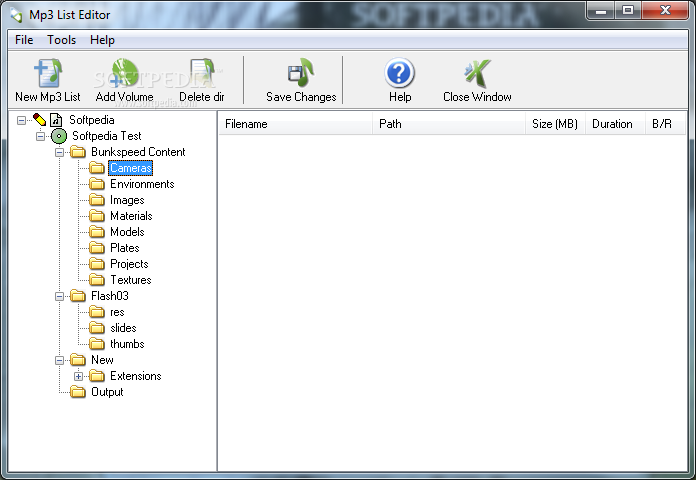Sort by the Size (MB) column header
This screenshot has width=696, height=480.
(x=555, y=124)
